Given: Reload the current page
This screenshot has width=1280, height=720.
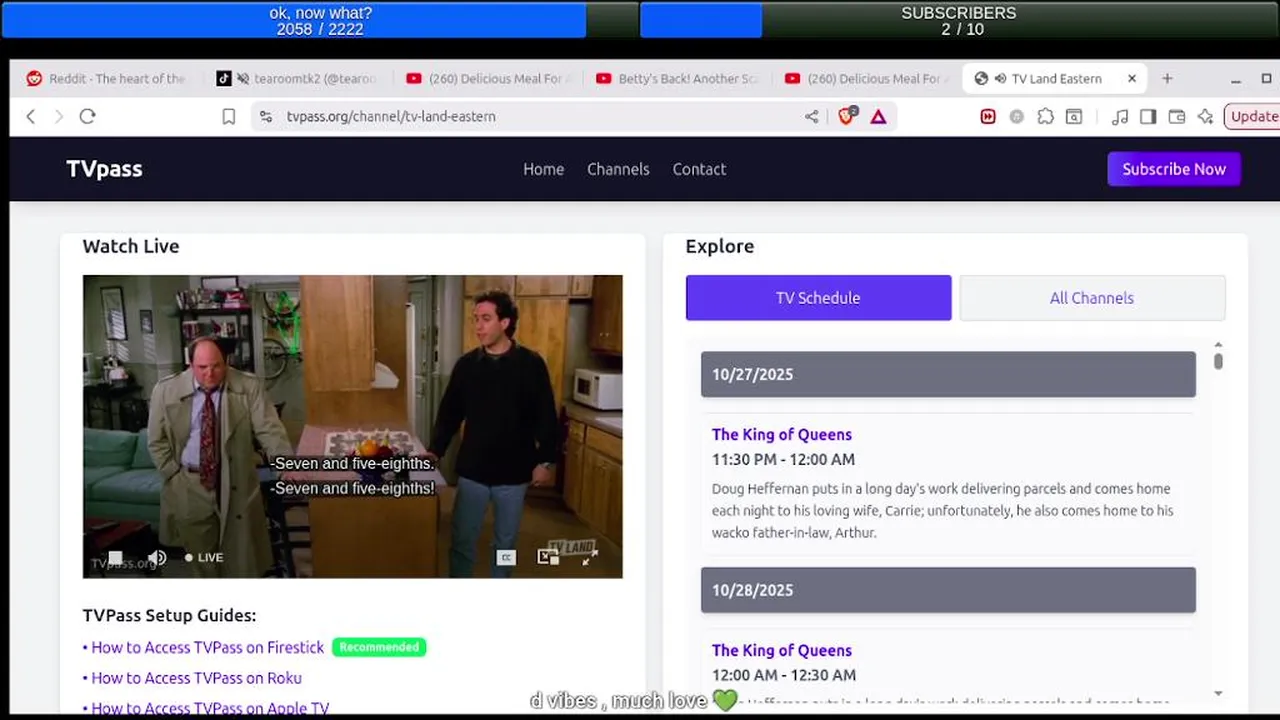Looking at the screenshot, I should click(x=87, y=116).
